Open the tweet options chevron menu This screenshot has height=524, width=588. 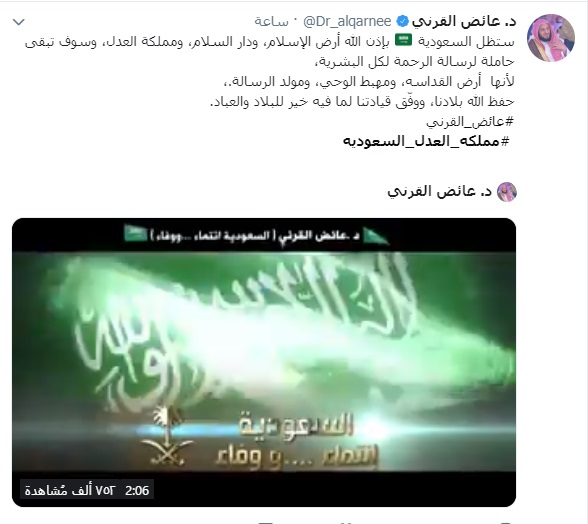click(x=19, y=22)
